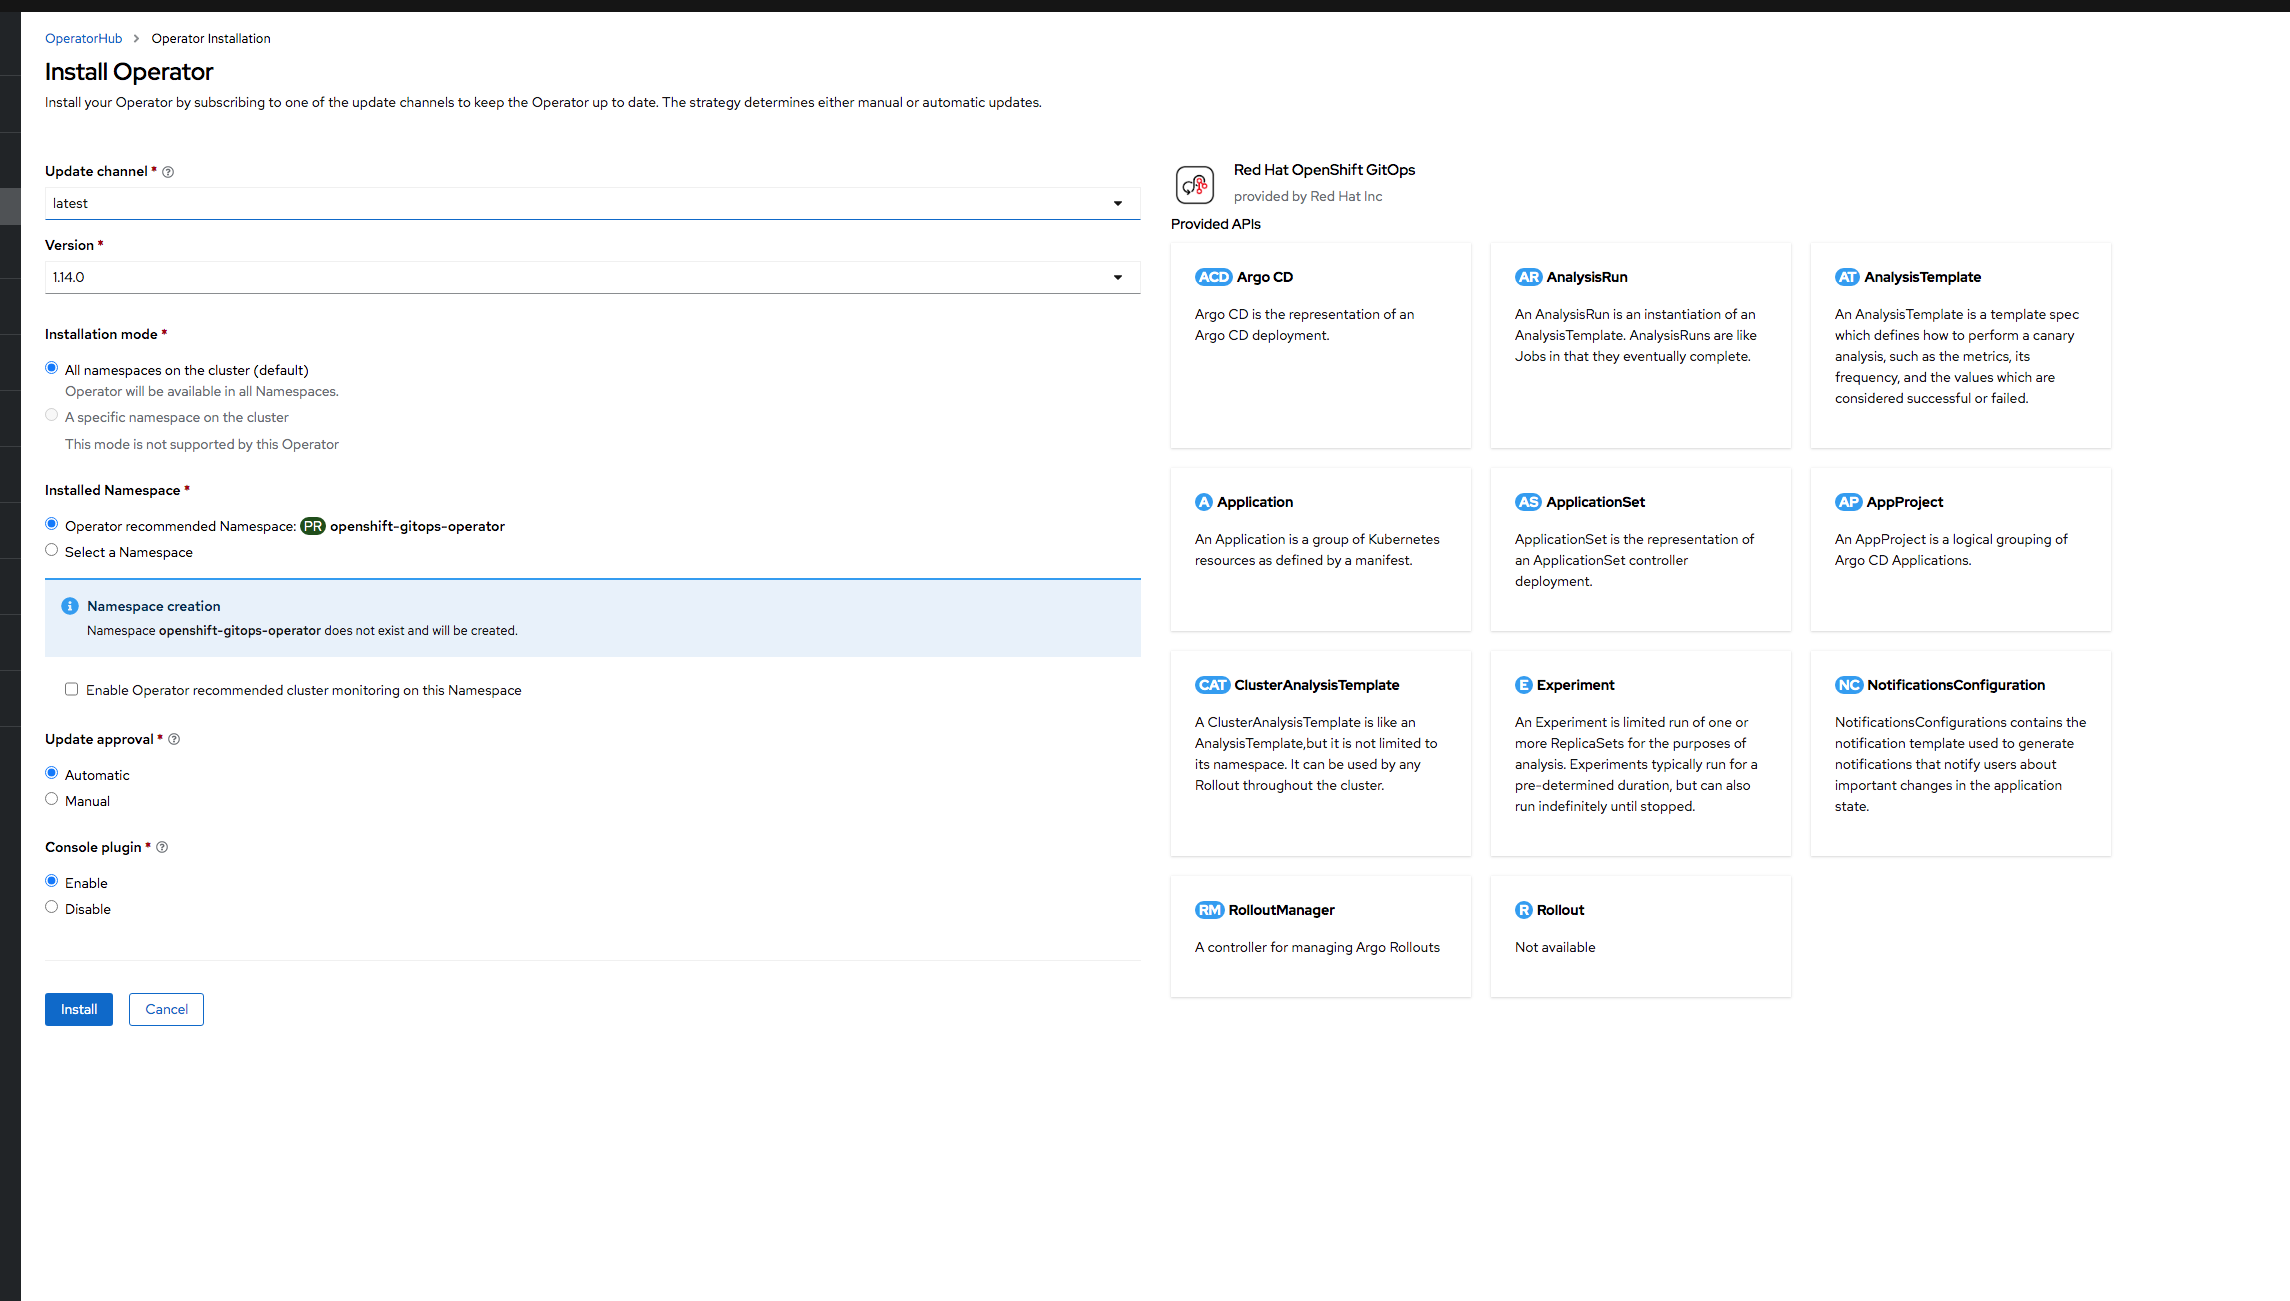
Task: Click the CAT badge for ClusterAnalysisTemplate
Action: (x=1212, y=685)
